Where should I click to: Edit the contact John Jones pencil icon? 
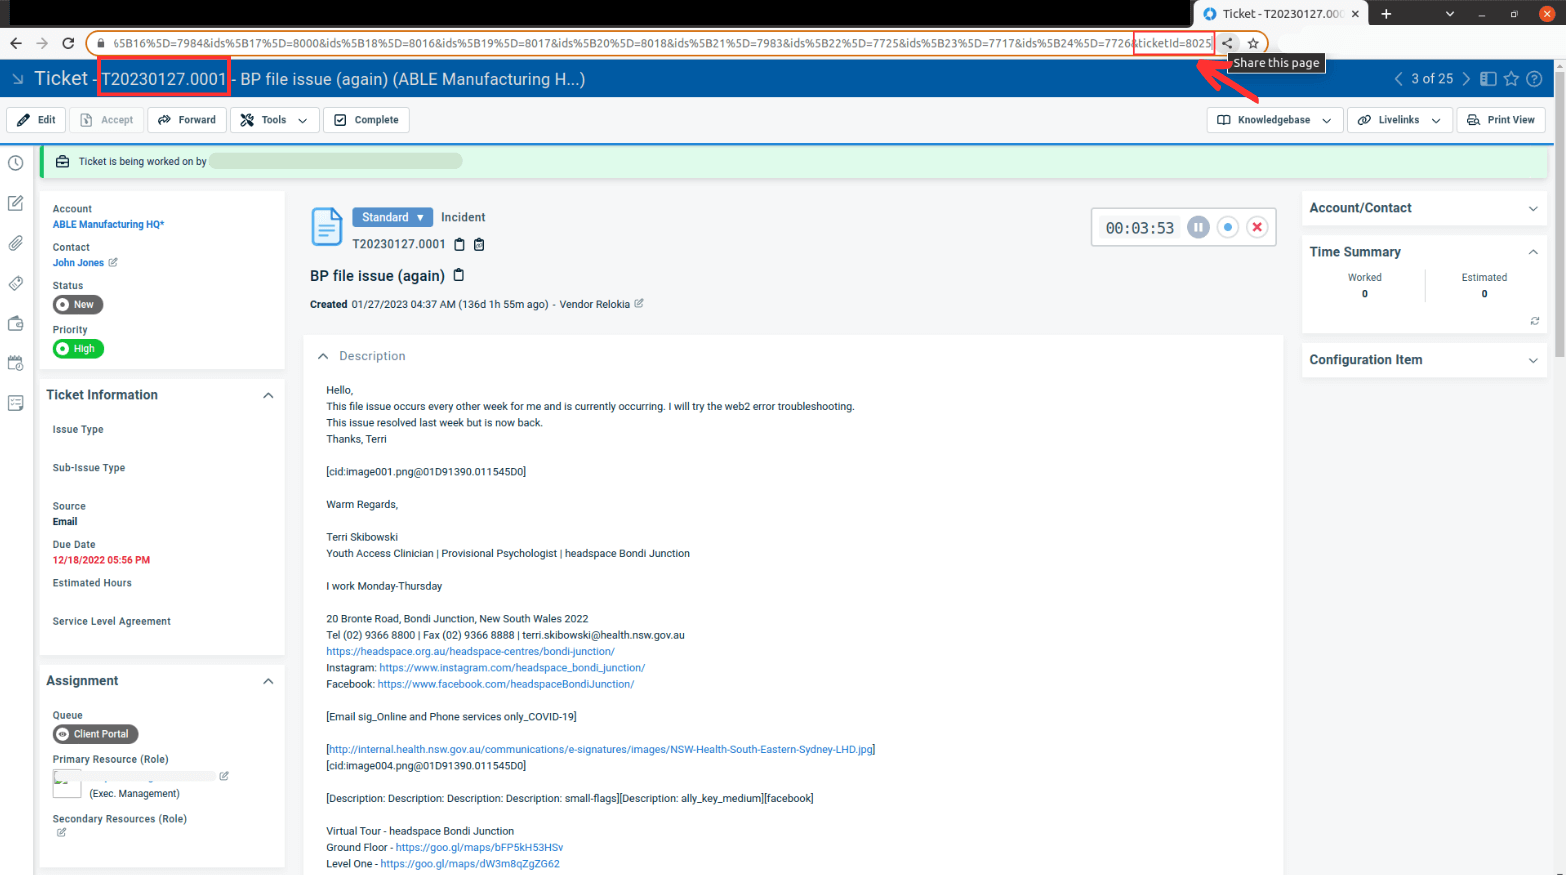113,262
